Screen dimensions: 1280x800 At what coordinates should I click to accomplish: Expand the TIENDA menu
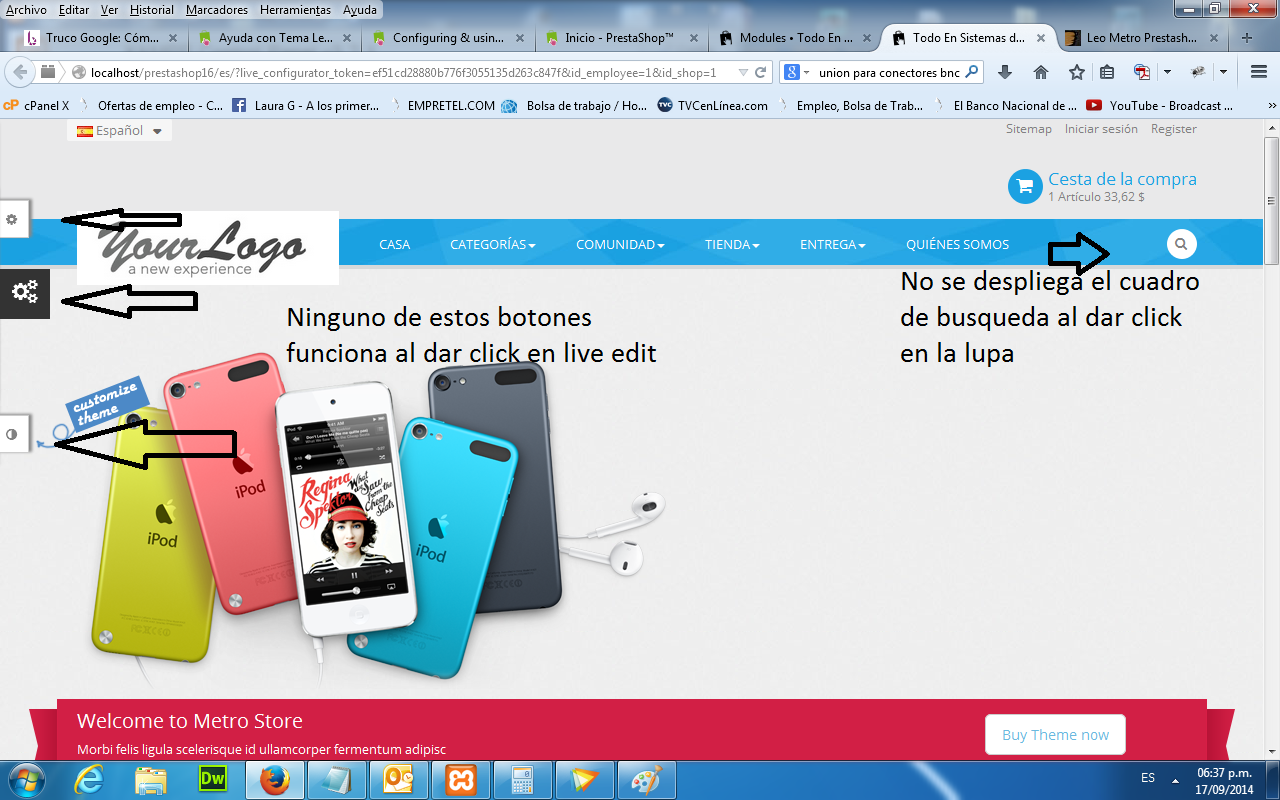732,244
